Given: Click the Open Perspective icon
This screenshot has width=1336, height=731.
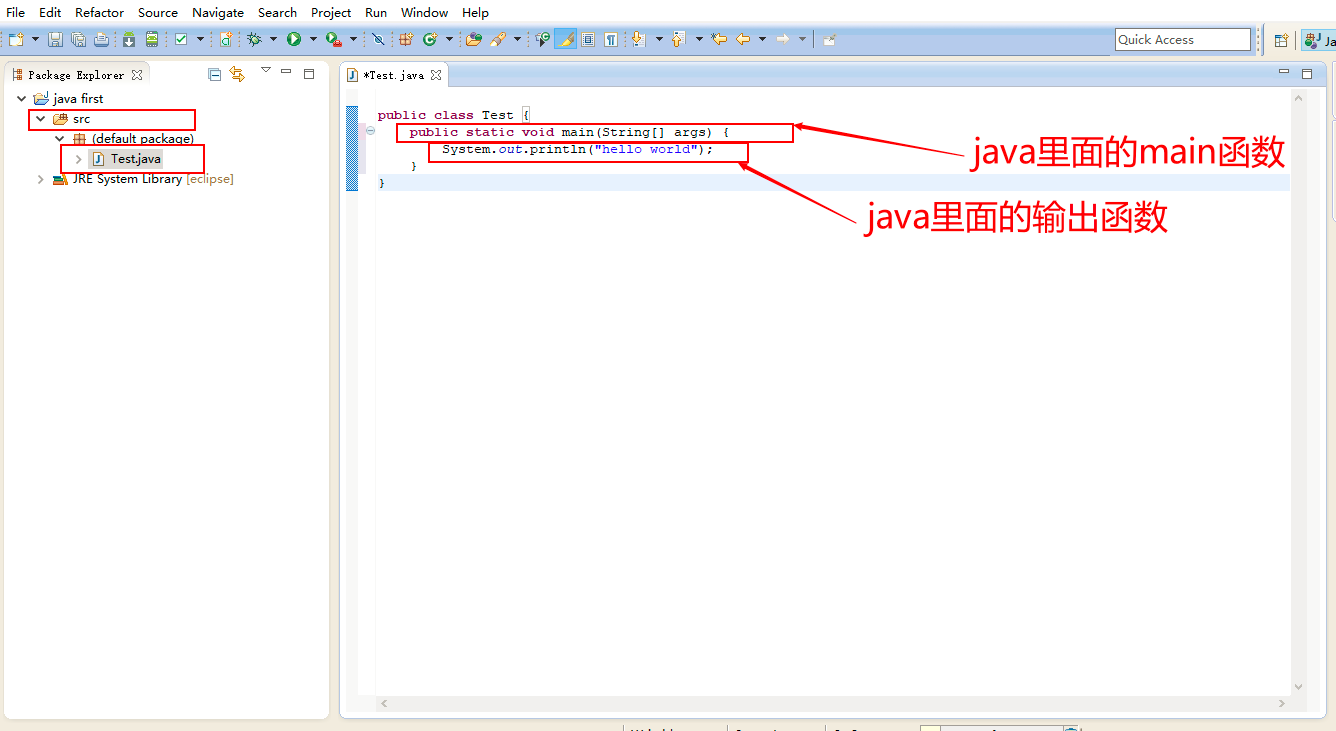Looking at the screenshot, I should click(1281, 40).
